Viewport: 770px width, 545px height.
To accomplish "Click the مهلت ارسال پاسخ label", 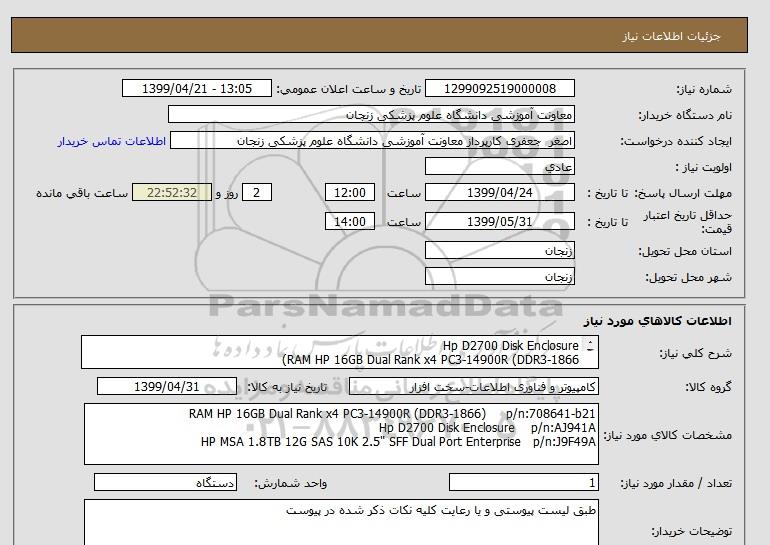I will 684,193.
